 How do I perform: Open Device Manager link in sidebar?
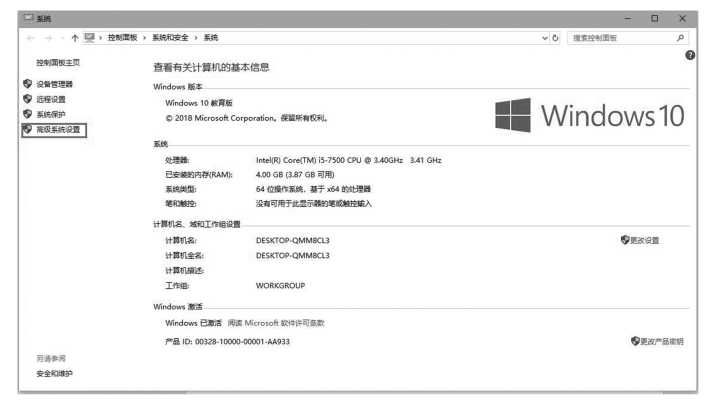click(54, 84)
